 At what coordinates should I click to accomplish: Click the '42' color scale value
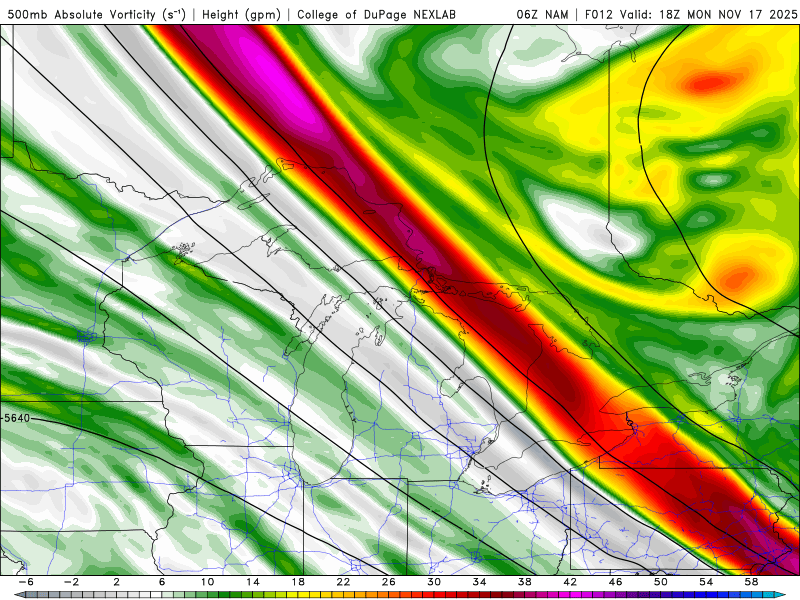pyautogui.click(x=570, y=582)
